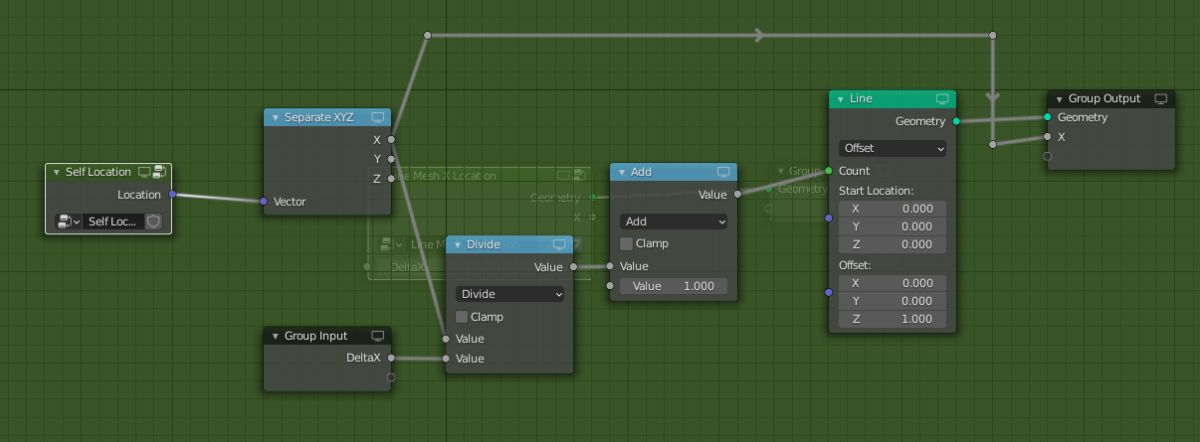
Task: Click the preview icon on the Divide node header
Action: point(560,244)
